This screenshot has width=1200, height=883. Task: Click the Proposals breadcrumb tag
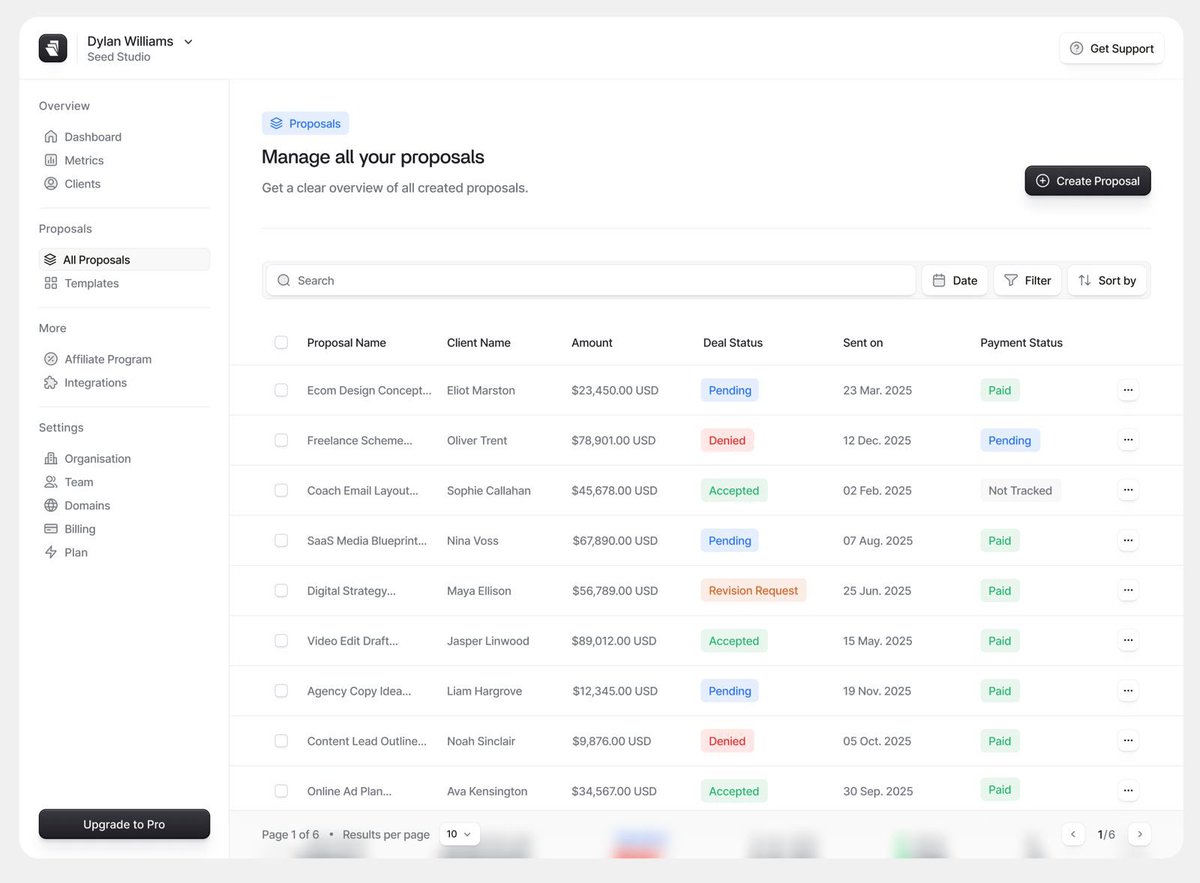(305, 124)
